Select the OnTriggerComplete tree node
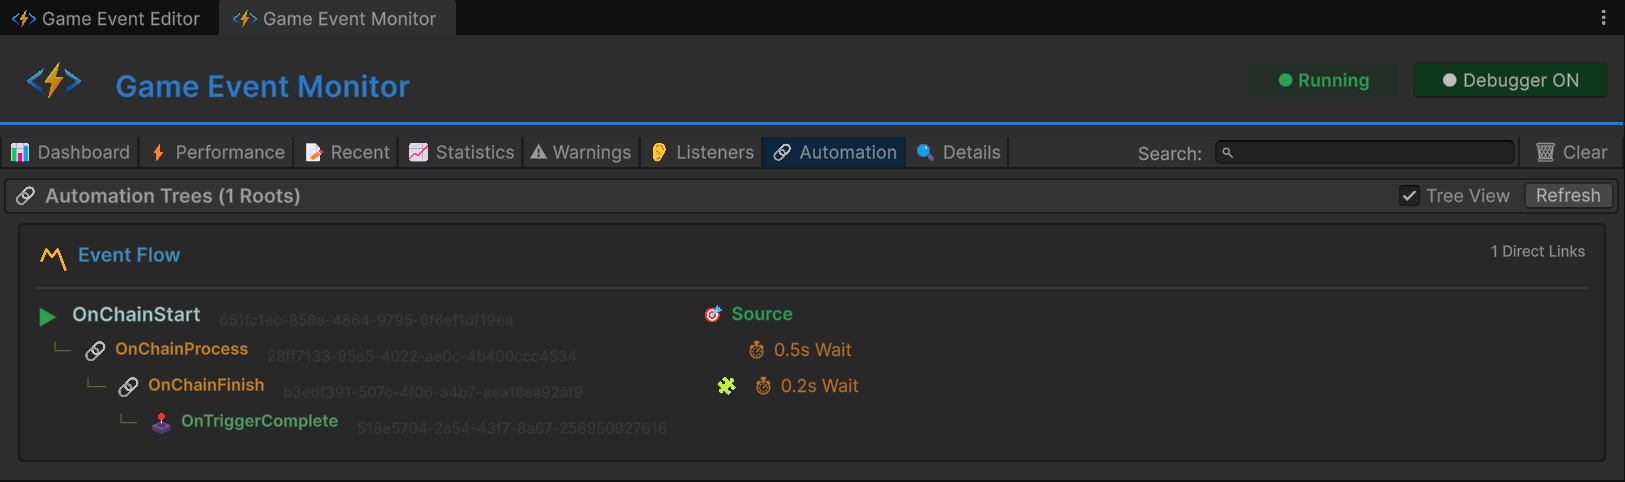Image resolution: width=1625 pixels, height=482 pixels. point(259,421)
